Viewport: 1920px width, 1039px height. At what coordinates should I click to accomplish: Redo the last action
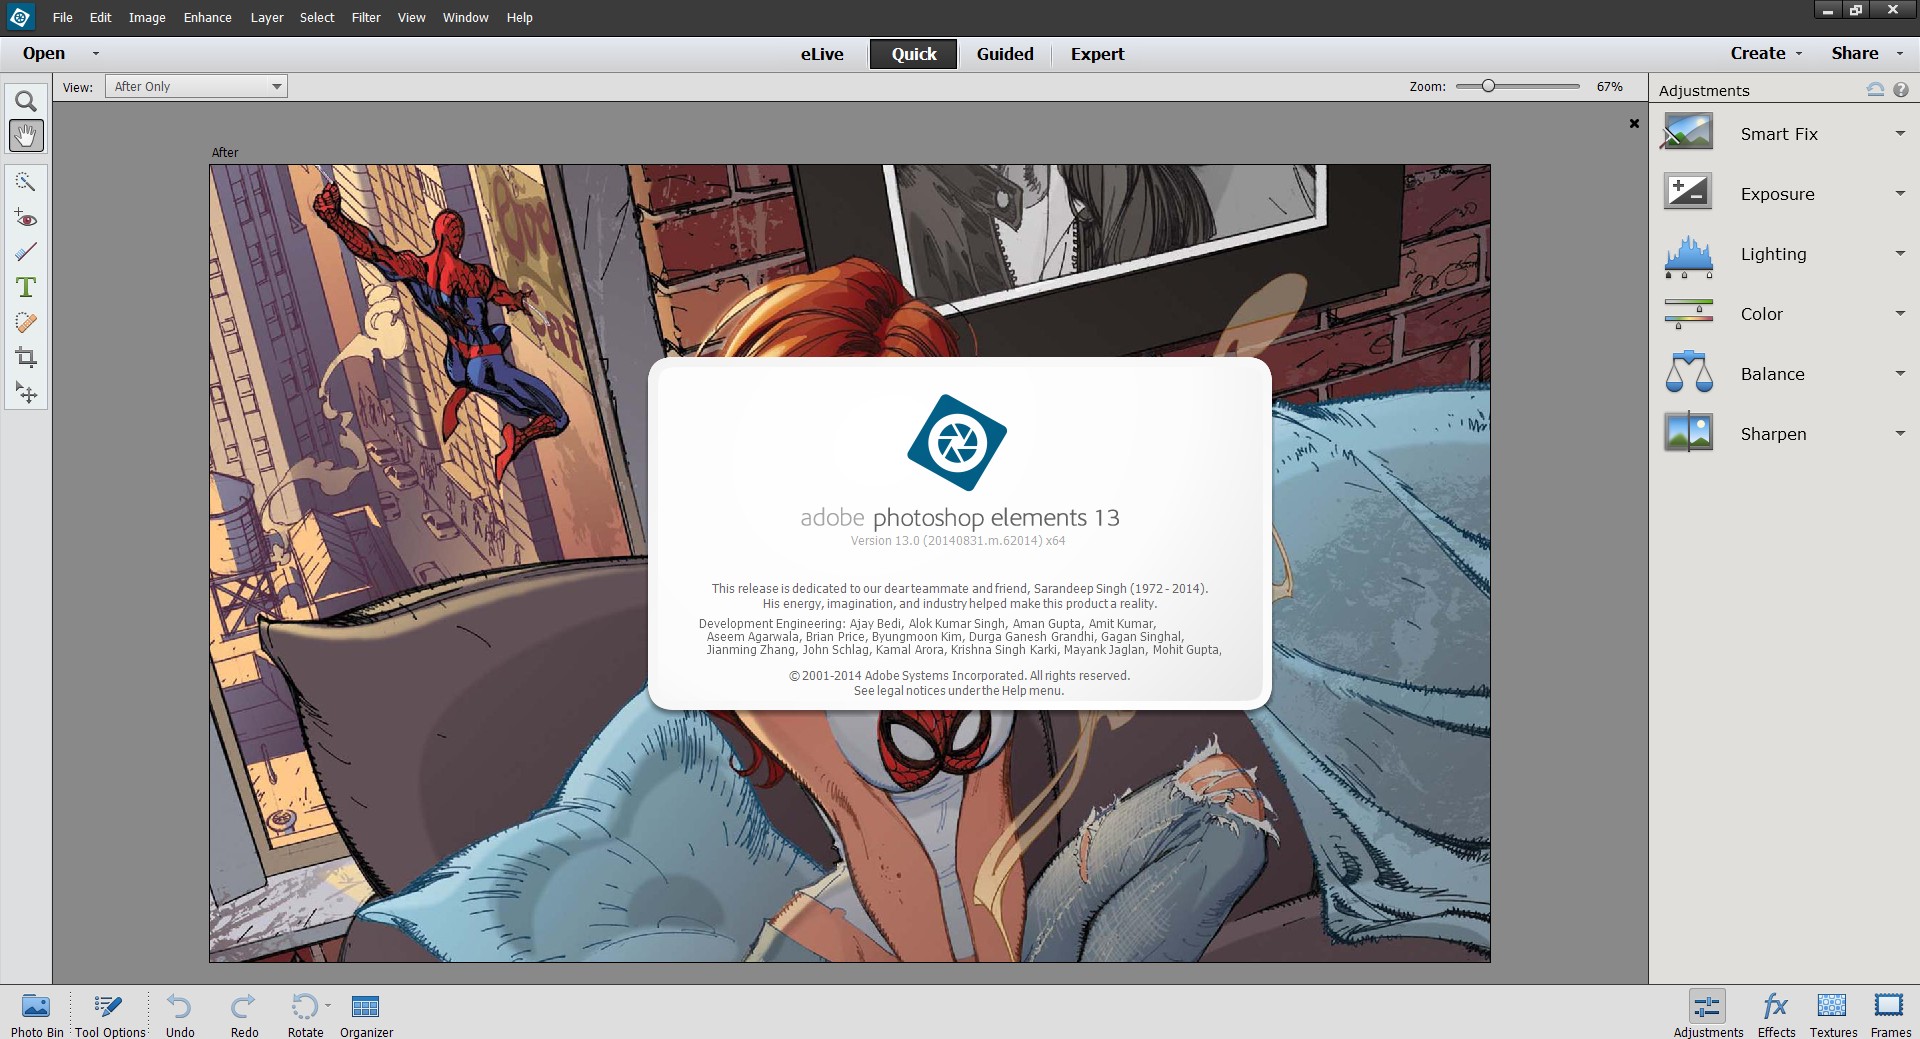click(x=244, y=1014)
